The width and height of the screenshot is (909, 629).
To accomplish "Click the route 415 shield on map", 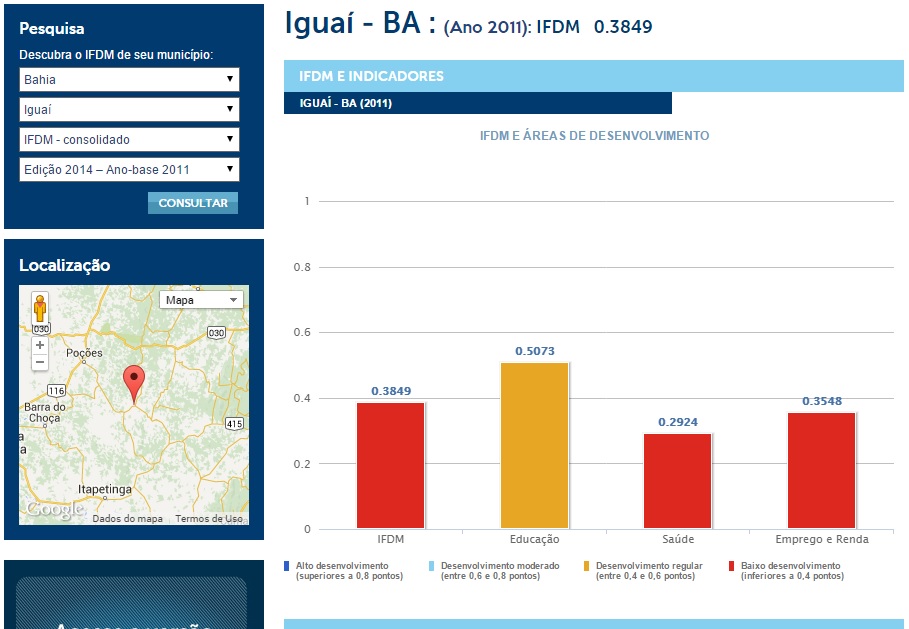I will click(x=234, y=424).
